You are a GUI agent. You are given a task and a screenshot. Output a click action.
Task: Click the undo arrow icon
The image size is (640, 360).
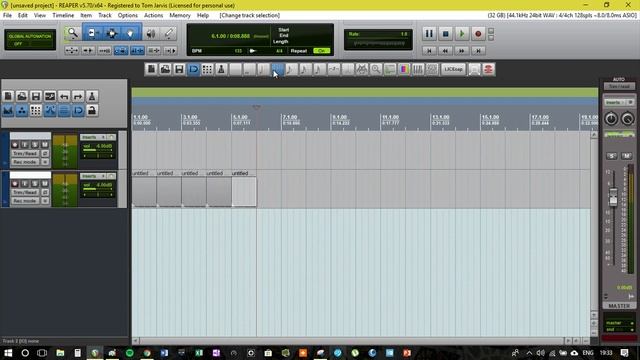click(x=64, y=96)
